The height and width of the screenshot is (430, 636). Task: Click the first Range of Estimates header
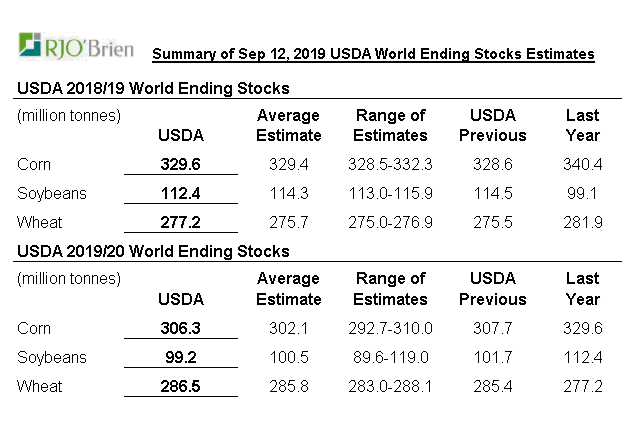tap(391, 125)
